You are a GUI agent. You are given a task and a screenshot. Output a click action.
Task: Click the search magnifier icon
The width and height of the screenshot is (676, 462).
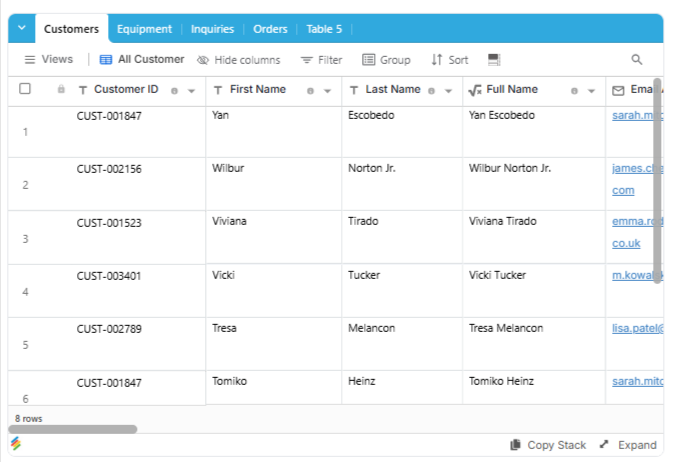click(637, 59)
